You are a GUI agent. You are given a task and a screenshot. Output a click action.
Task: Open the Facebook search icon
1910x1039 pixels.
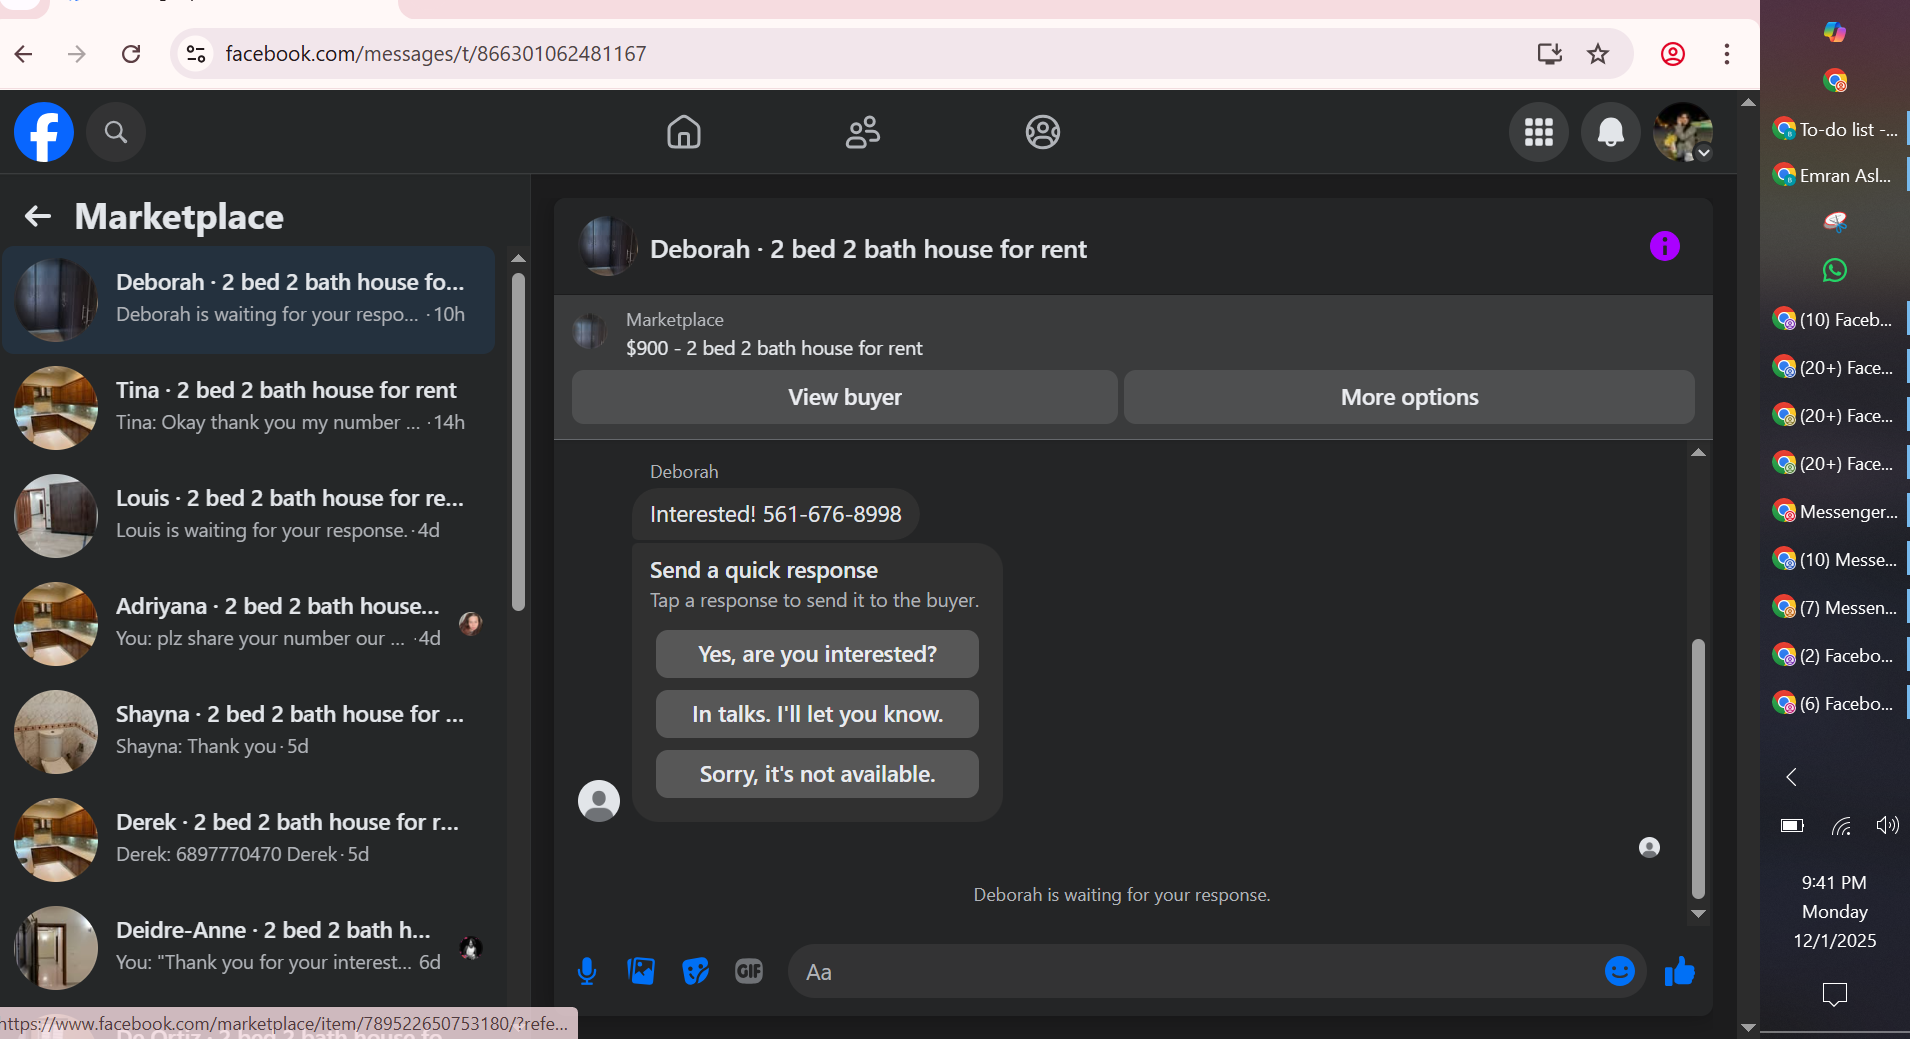click(x=116, y=132)
